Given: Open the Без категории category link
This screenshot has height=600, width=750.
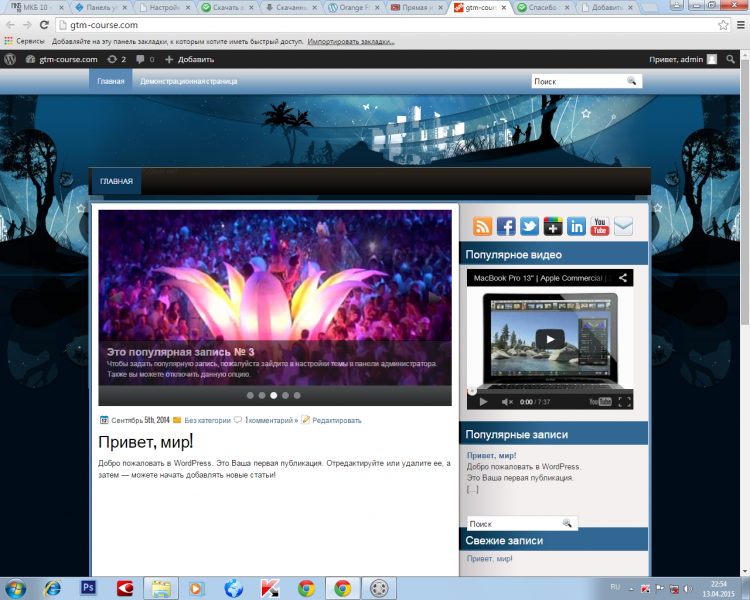Looking at the screenshot, I should (x=207, y=420).
